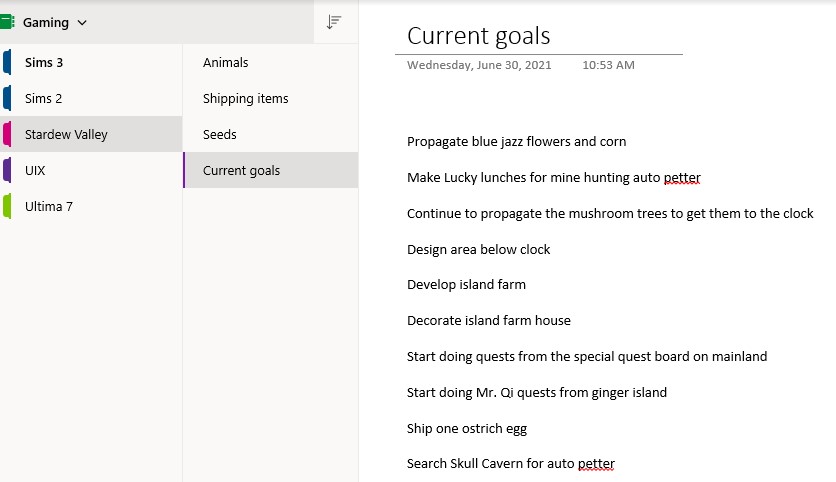
Task: Click the blue Sims 2 section icon
Action: (7, 98)
